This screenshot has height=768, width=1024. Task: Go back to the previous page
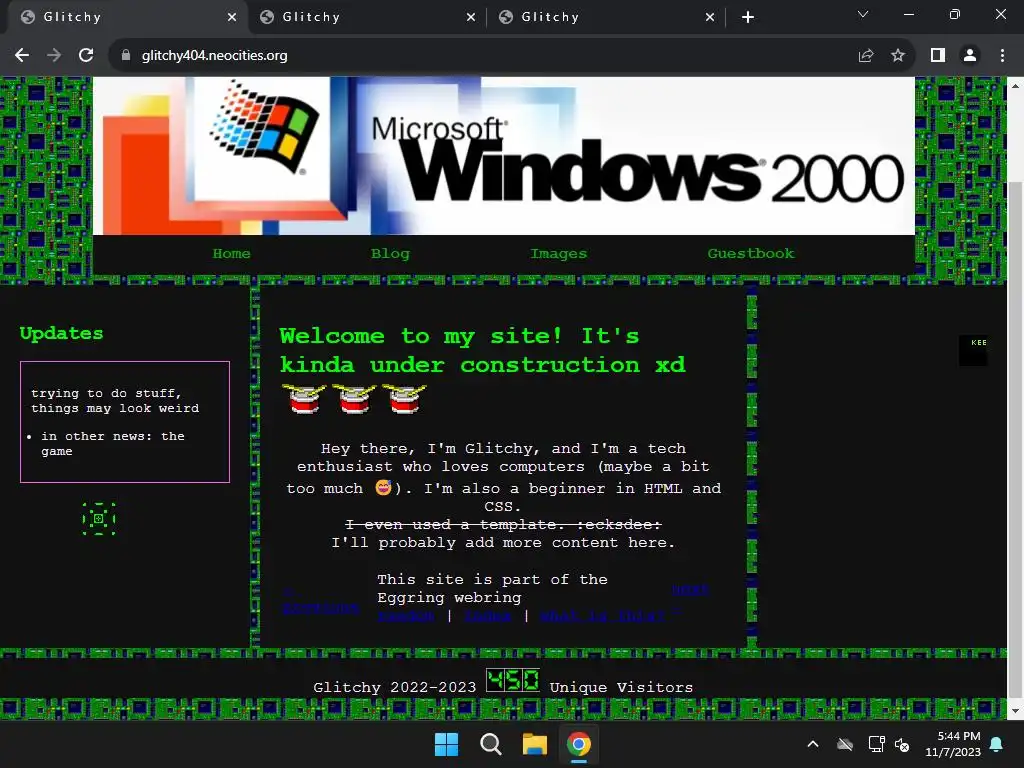22,56
